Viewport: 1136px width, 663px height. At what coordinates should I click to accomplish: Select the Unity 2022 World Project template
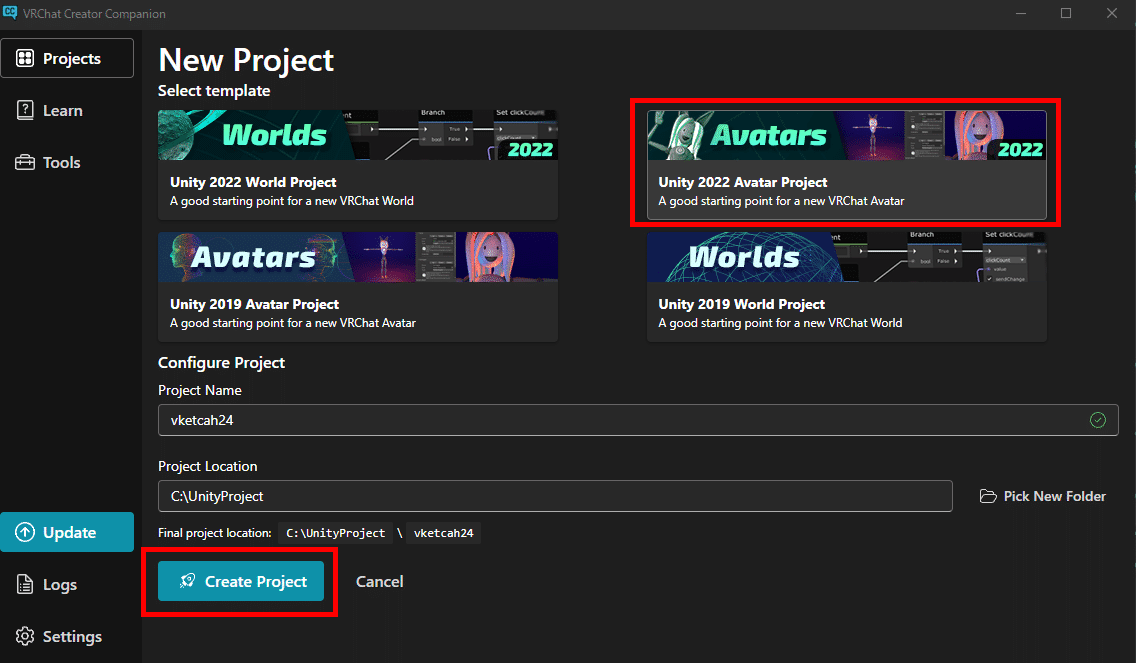(357, 165)
